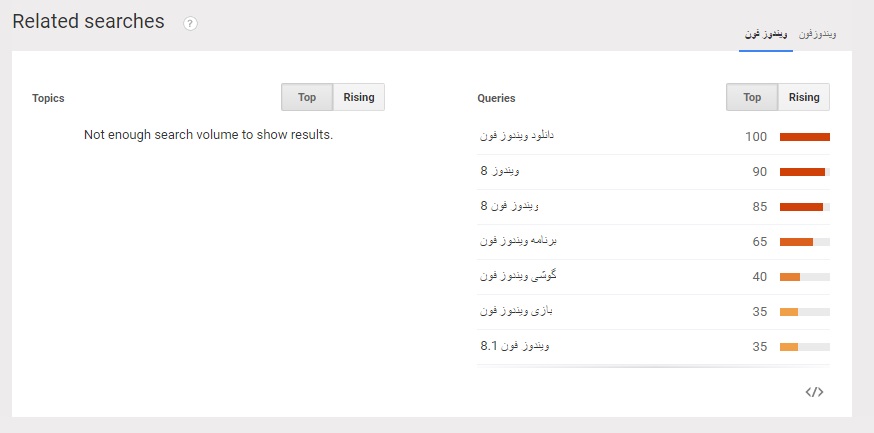Open the query دانلود ویندوز فون
This screenshot has height=433, width=874.
tap(516, 136)
